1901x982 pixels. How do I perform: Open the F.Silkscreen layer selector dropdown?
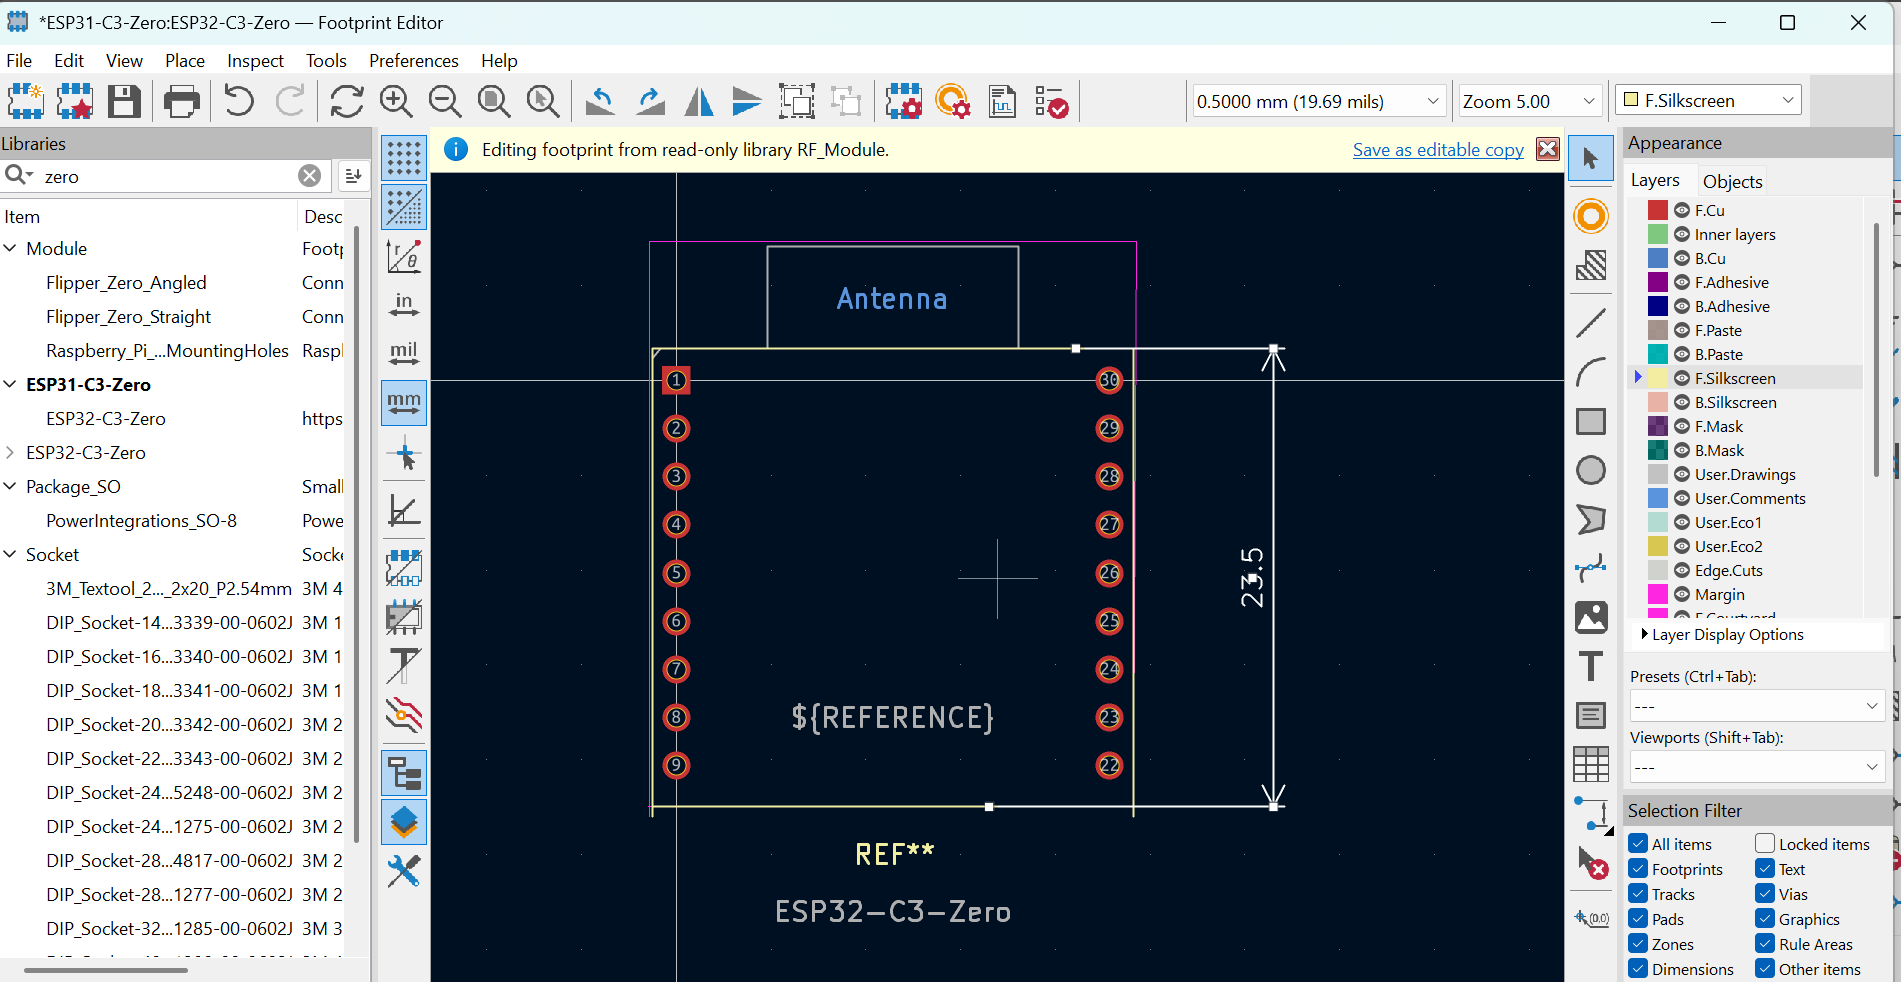(1709, 100)
